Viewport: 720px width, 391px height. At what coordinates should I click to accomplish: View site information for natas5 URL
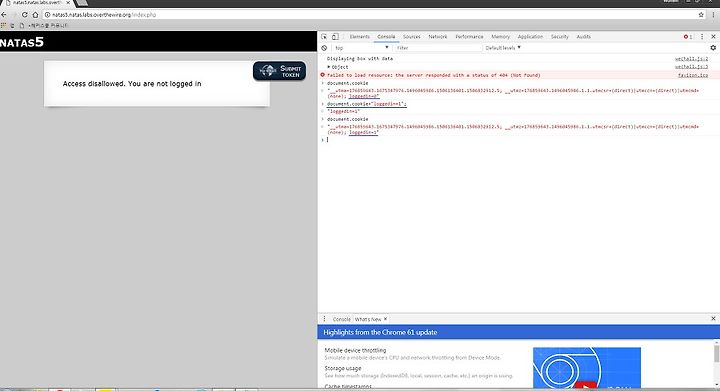(x=47, y=15)
